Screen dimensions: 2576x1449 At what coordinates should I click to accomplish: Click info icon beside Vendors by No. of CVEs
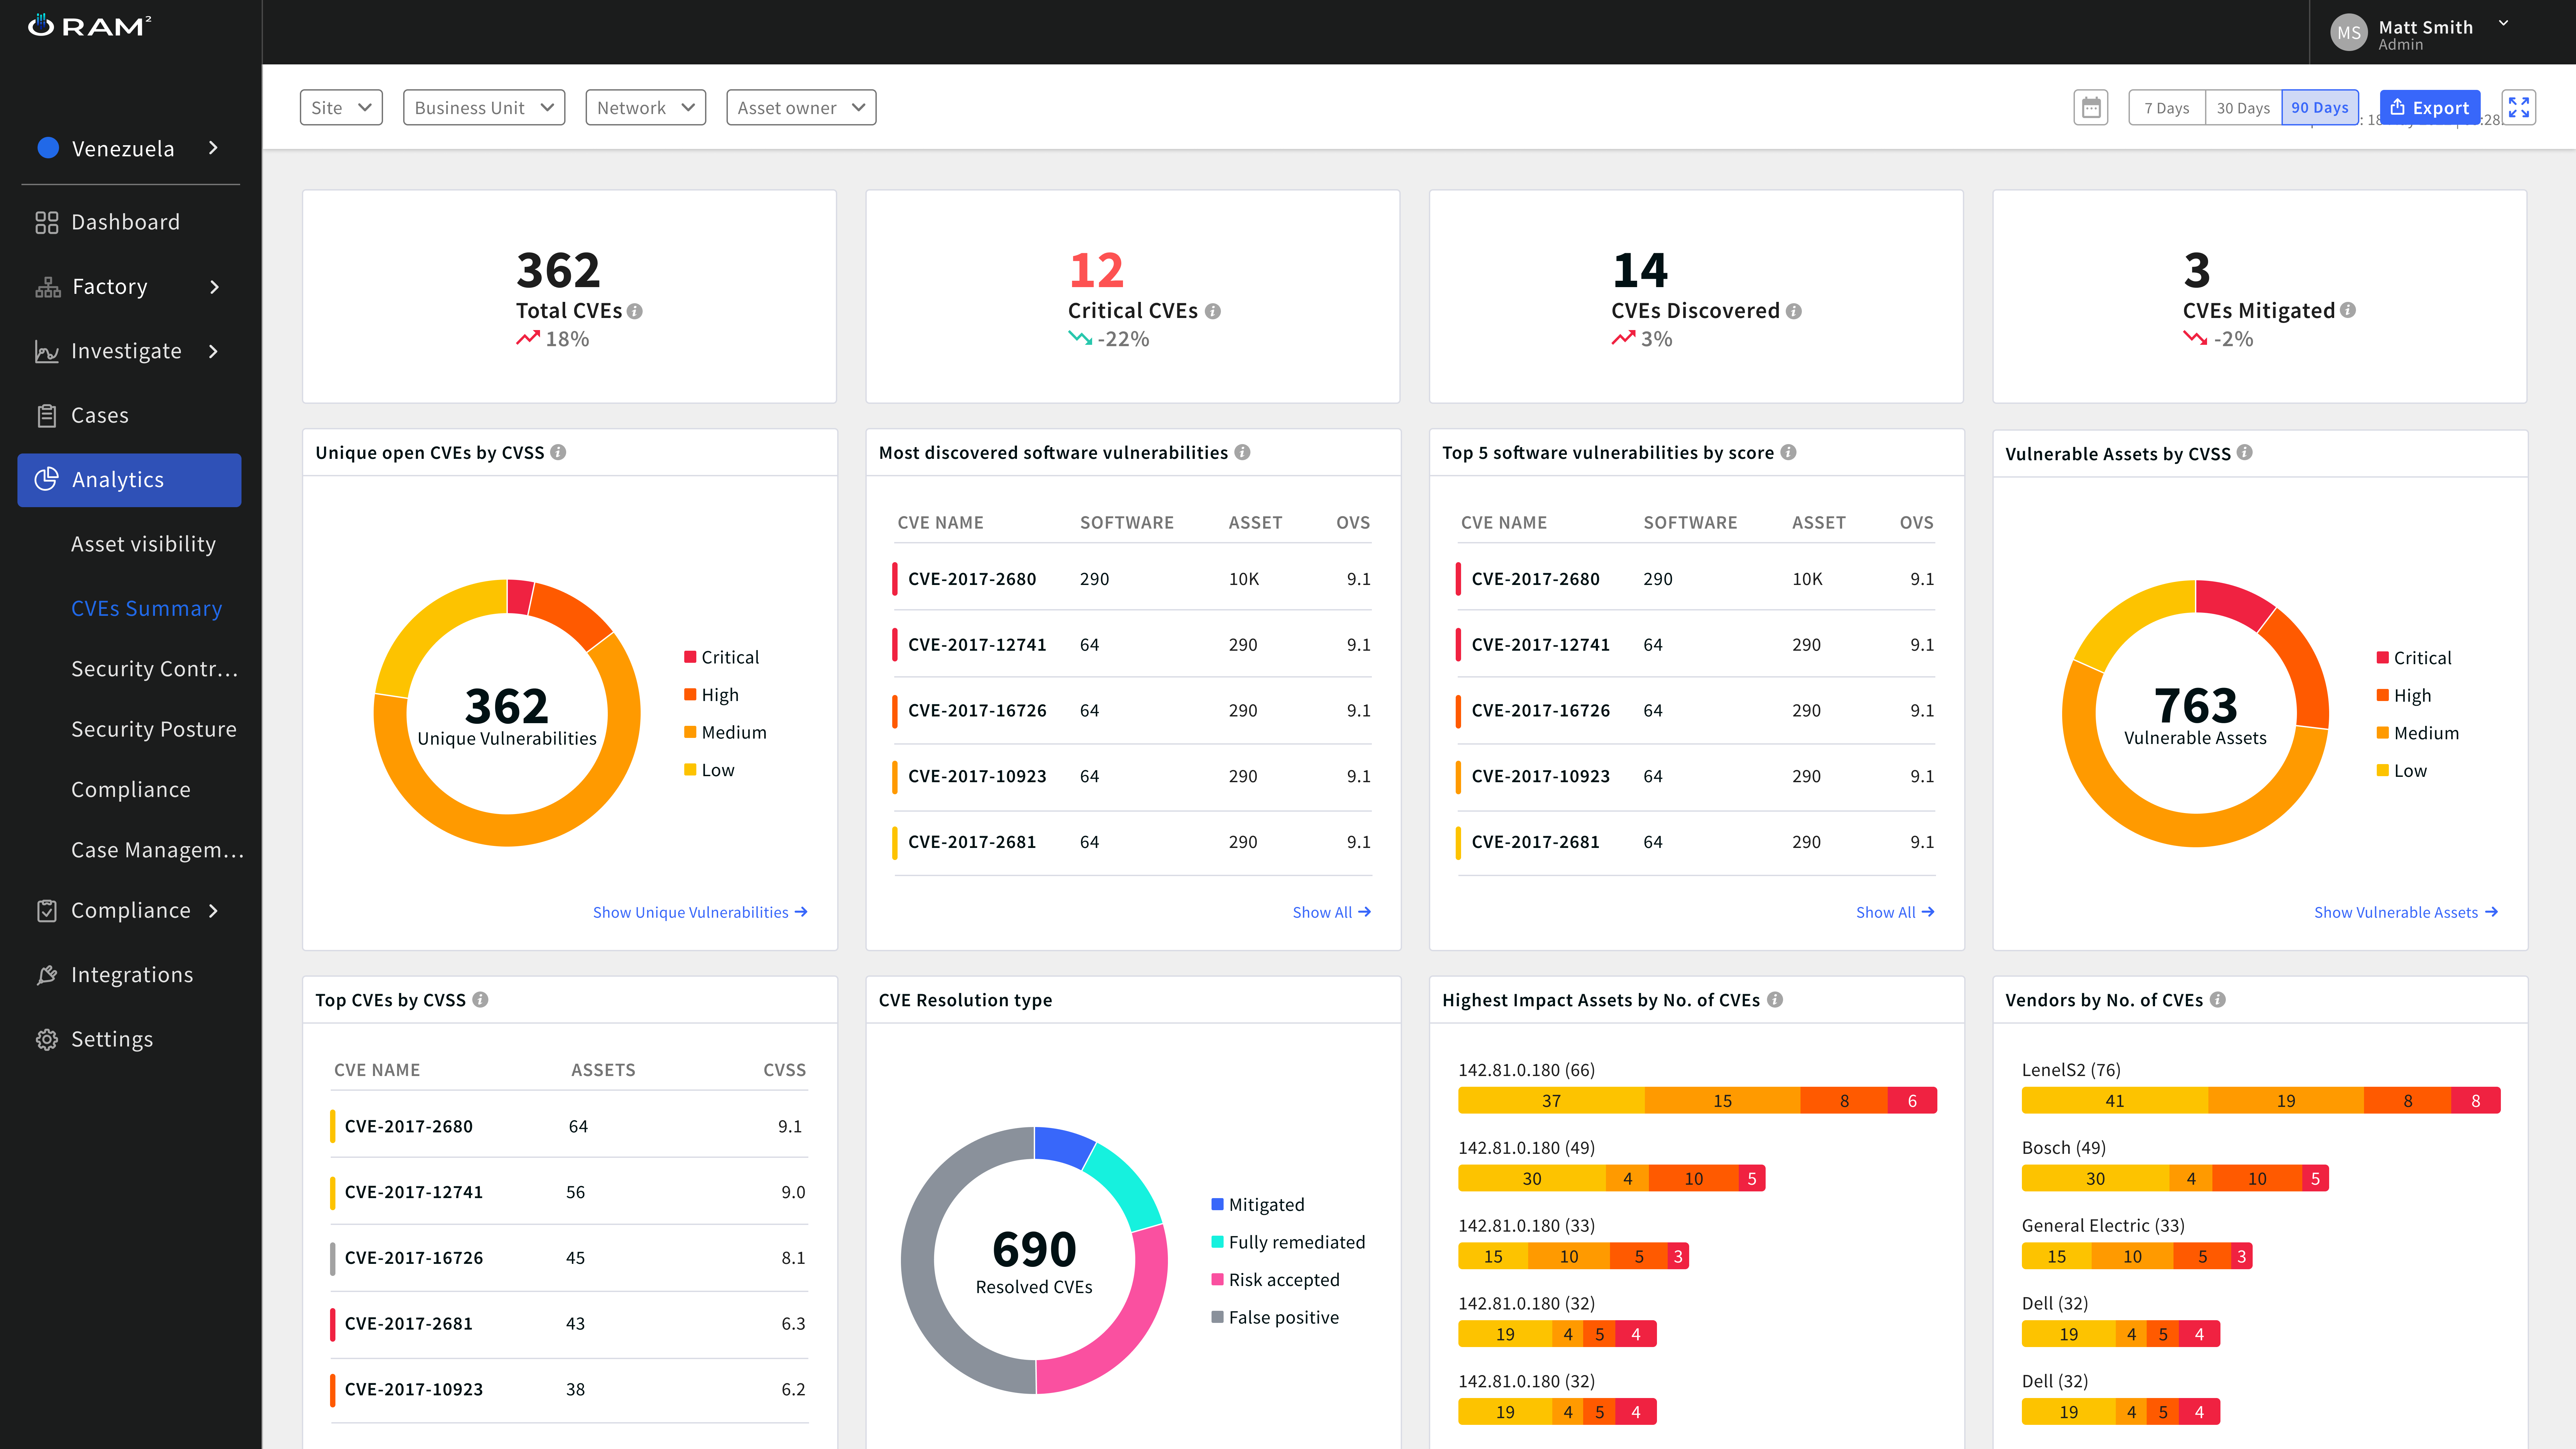[2218, 1000]
